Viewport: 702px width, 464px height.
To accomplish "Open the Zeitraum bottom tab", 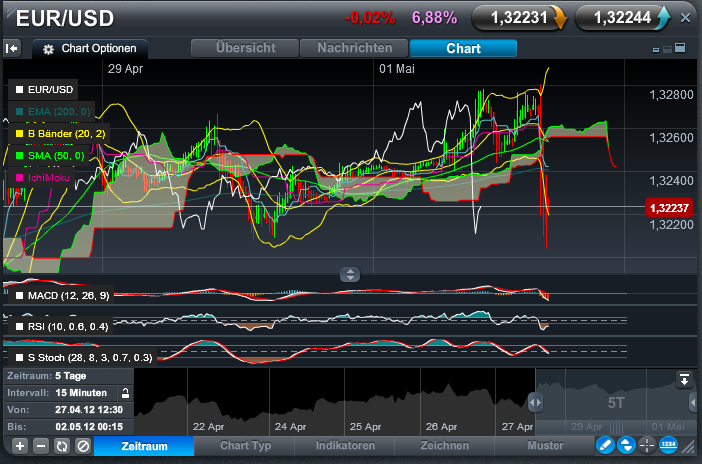I will (x=144, y=446).
